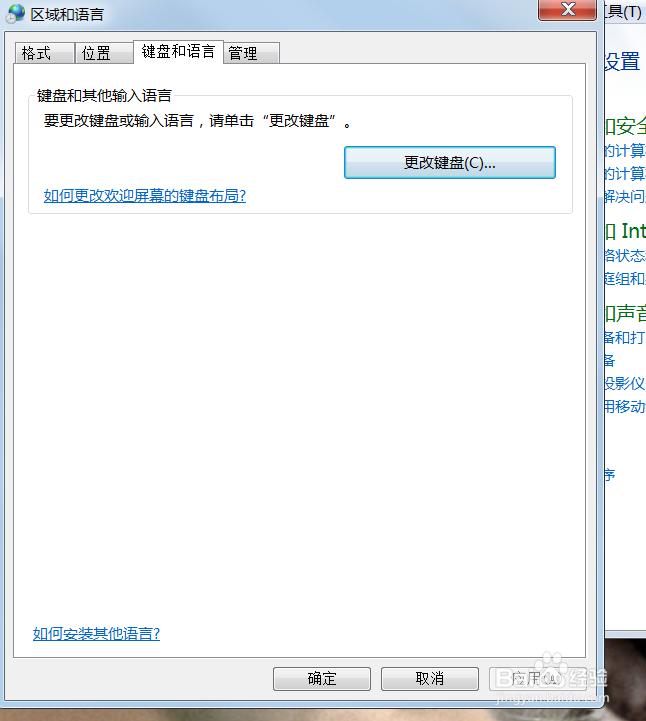
Task: Click the 移动 link in Control Panel window
Action: (625, 406)
